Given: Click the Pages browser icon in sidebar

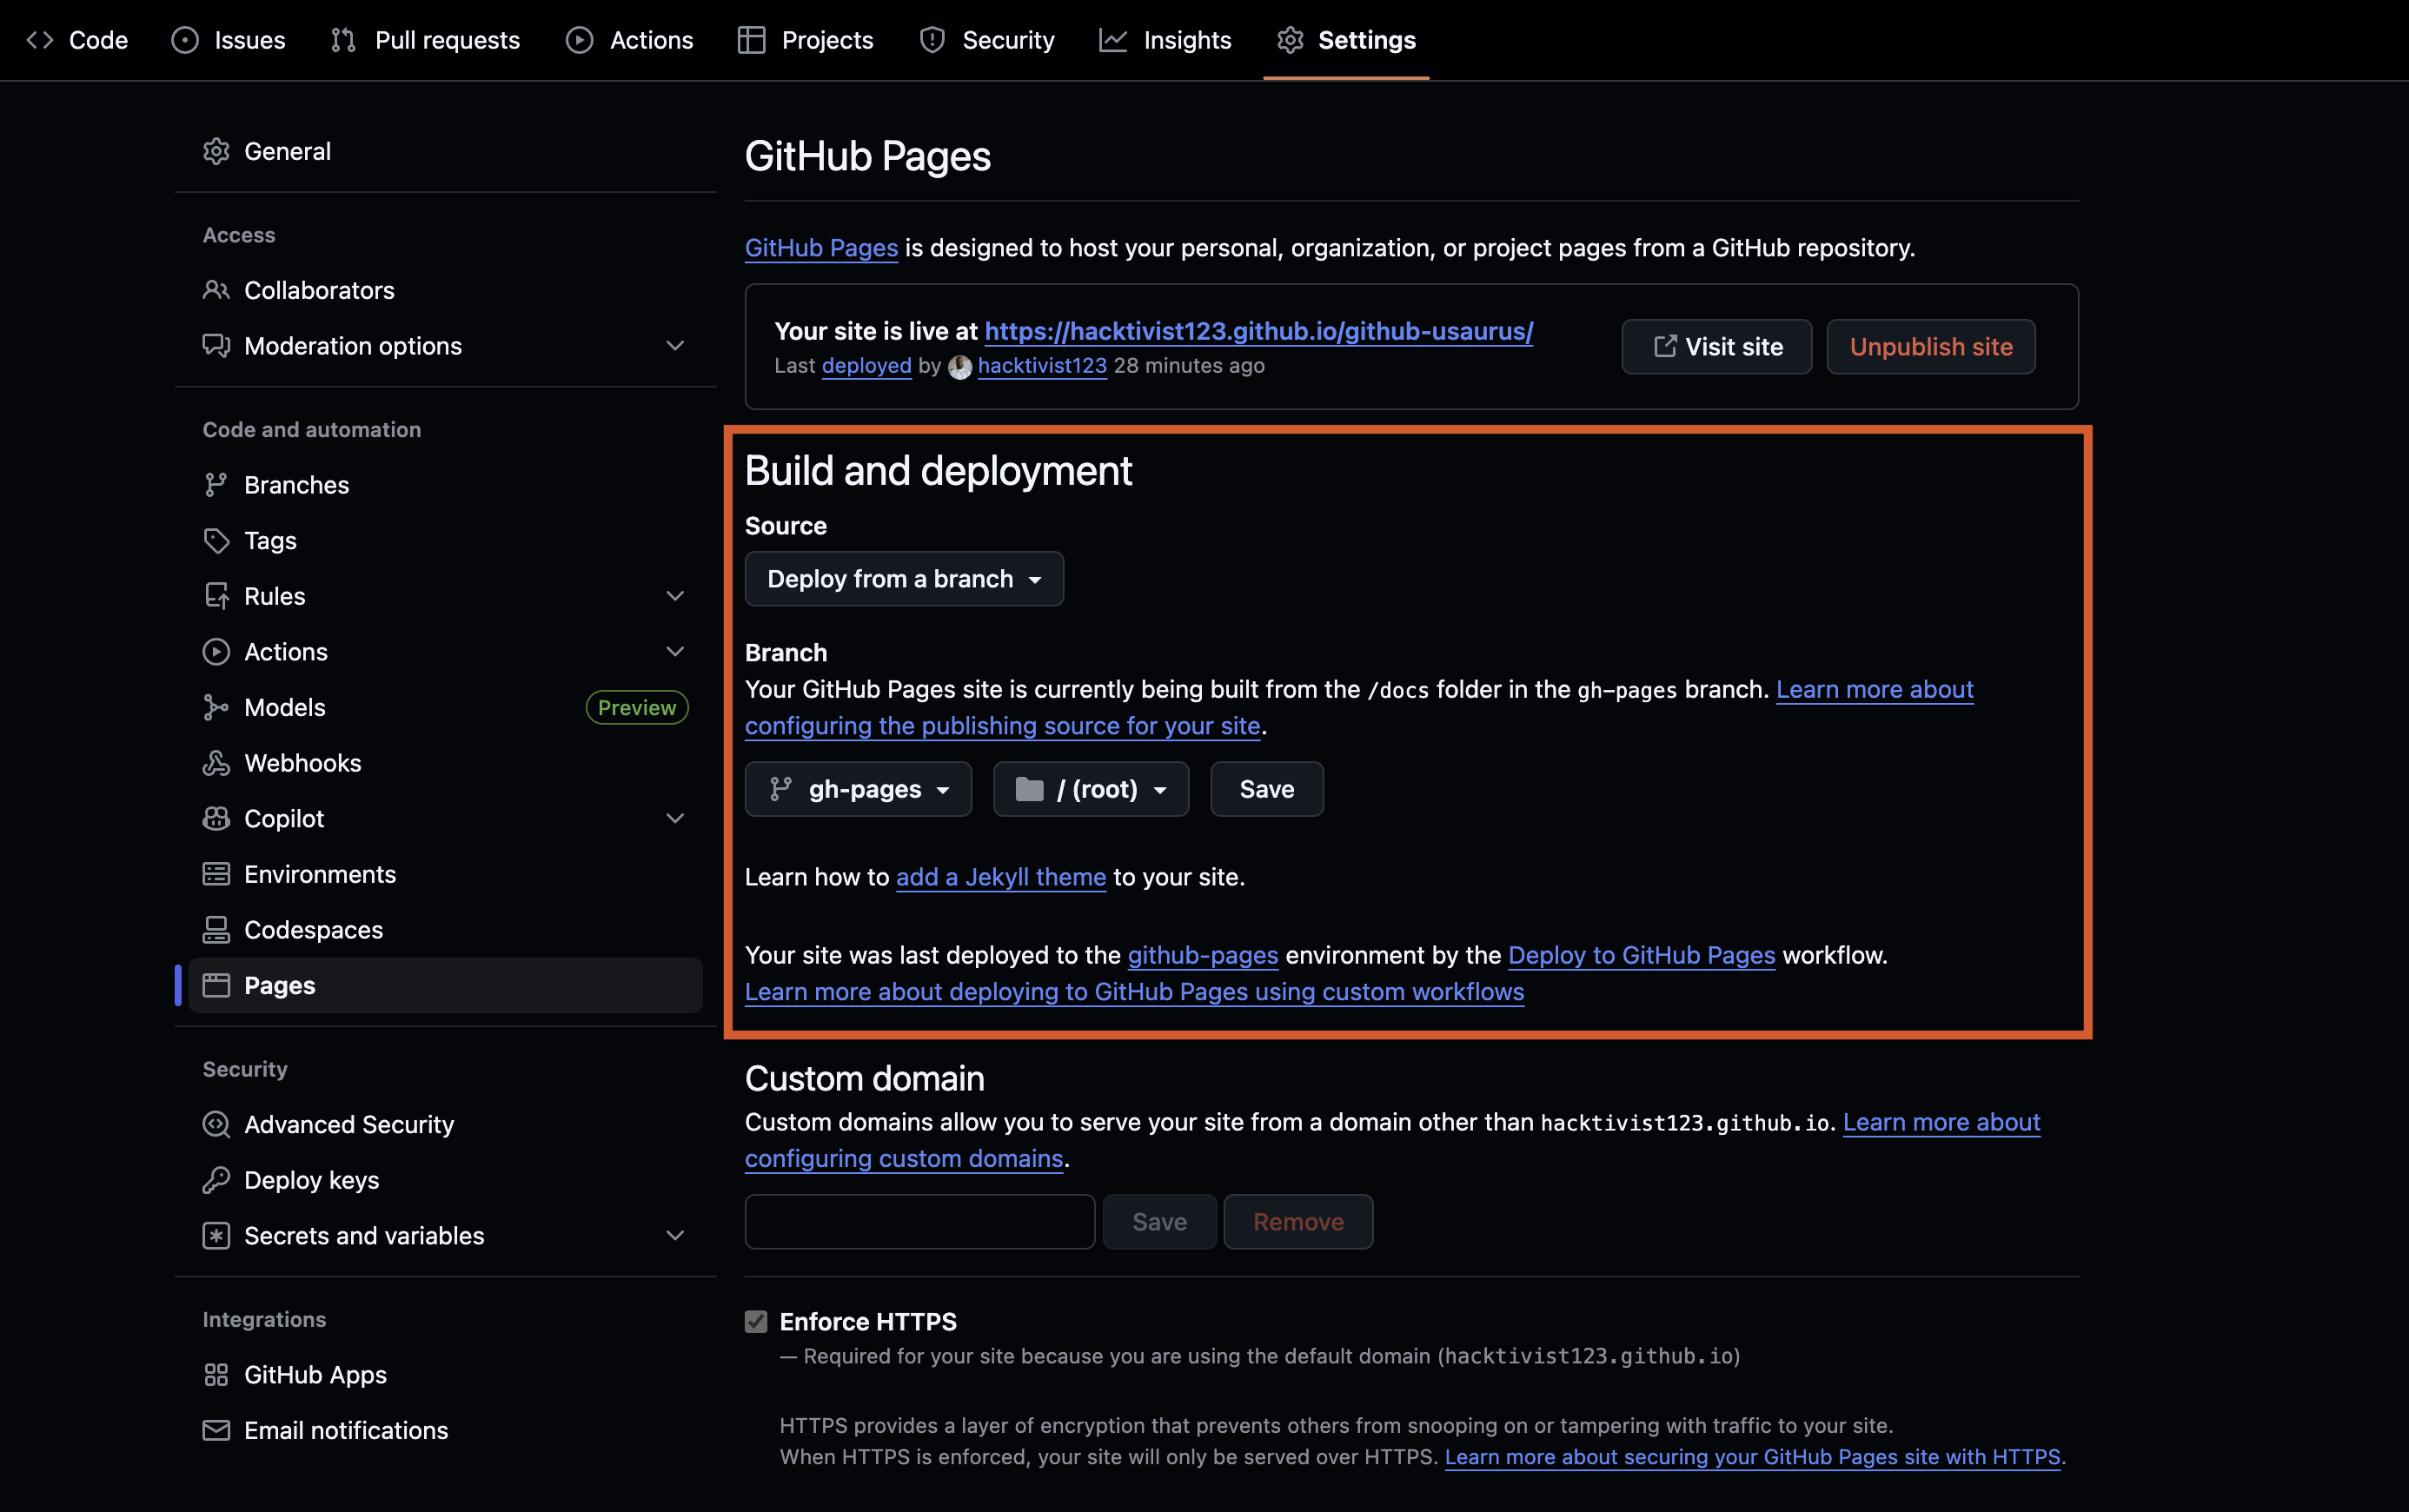Looking at the screenshot, I should click(x=216, y=986).
